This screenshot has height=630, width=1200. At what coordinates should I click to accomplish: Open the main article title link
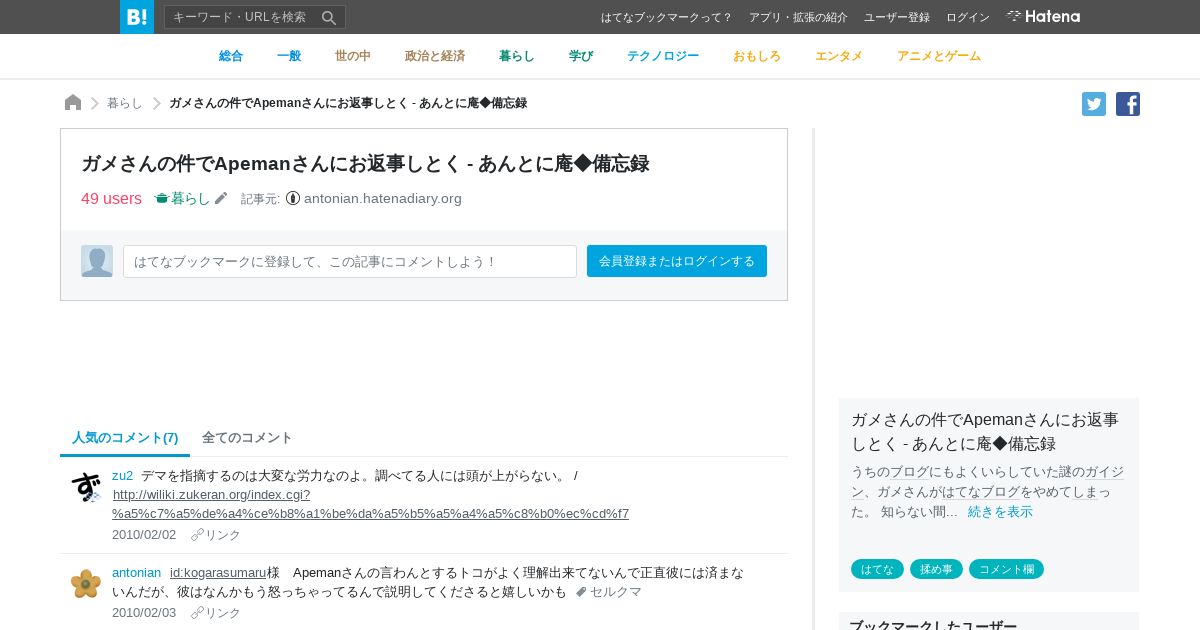coord(365,164)
